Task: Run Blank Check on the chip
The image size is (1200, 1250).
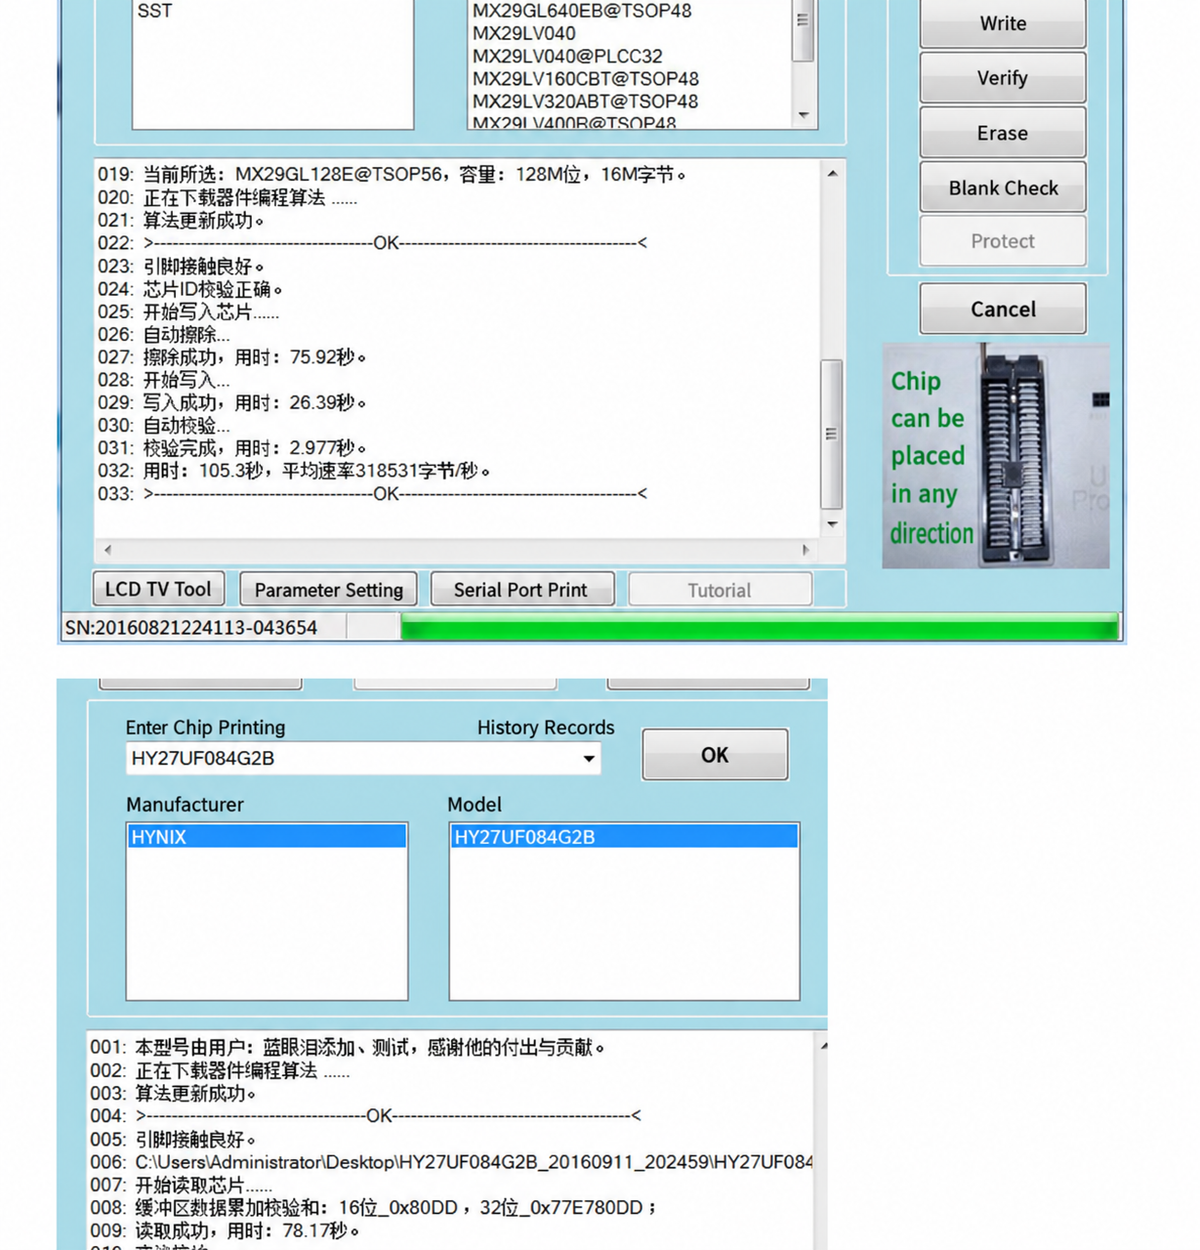Action: 1002,188
